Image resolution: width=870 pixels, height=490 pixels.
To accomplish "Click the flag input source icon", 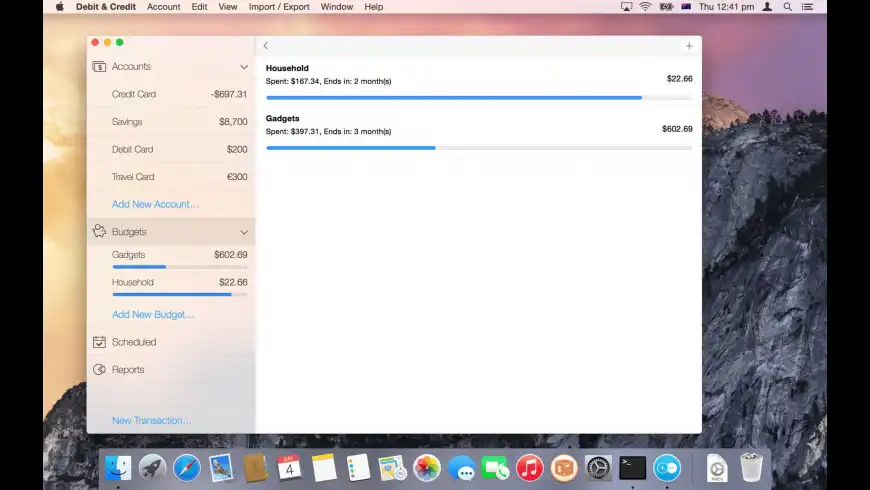I will pyautogui.click(x=686, y=7).
